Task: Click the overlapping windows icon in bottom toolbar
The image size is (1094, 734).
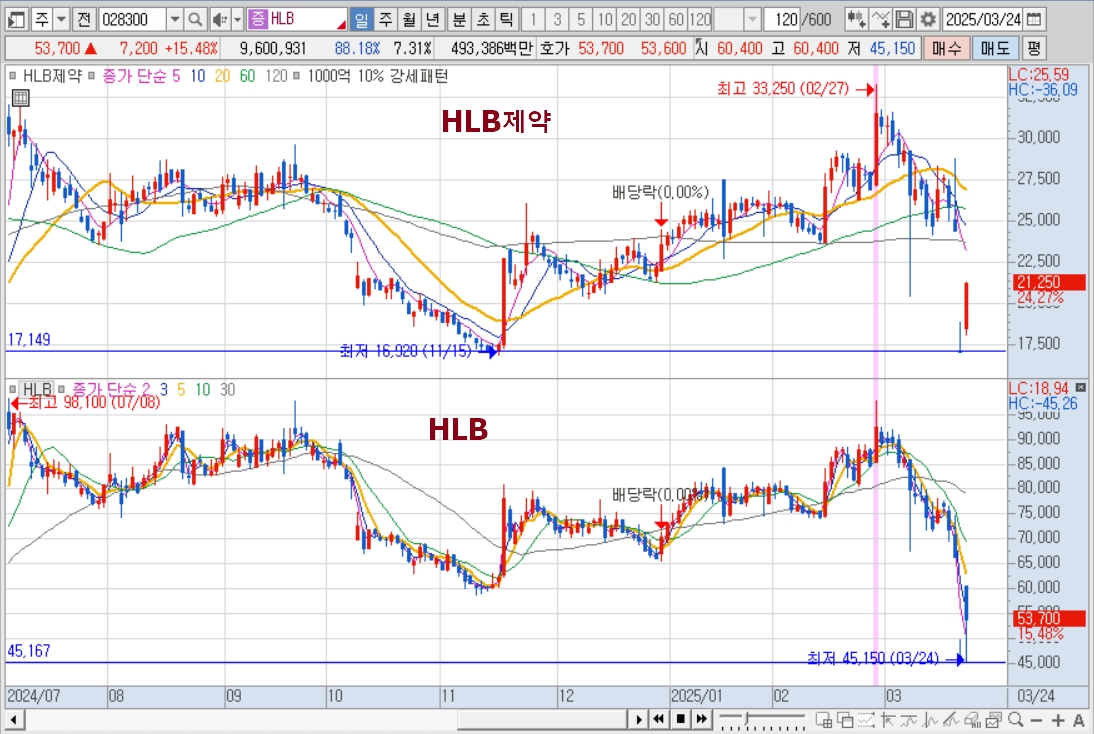Action: [844, 719]
